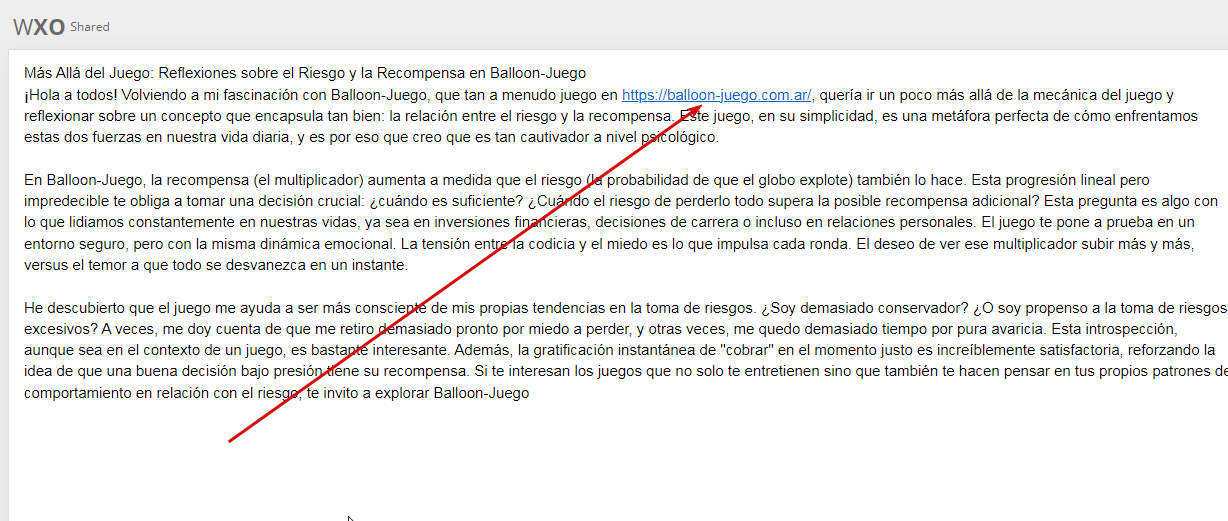Click the line starting 'comportamiento en relación con el riesgo'
Image resolution: width=1228 pixels, height=521 pixels.
click(x=276, y=394)
